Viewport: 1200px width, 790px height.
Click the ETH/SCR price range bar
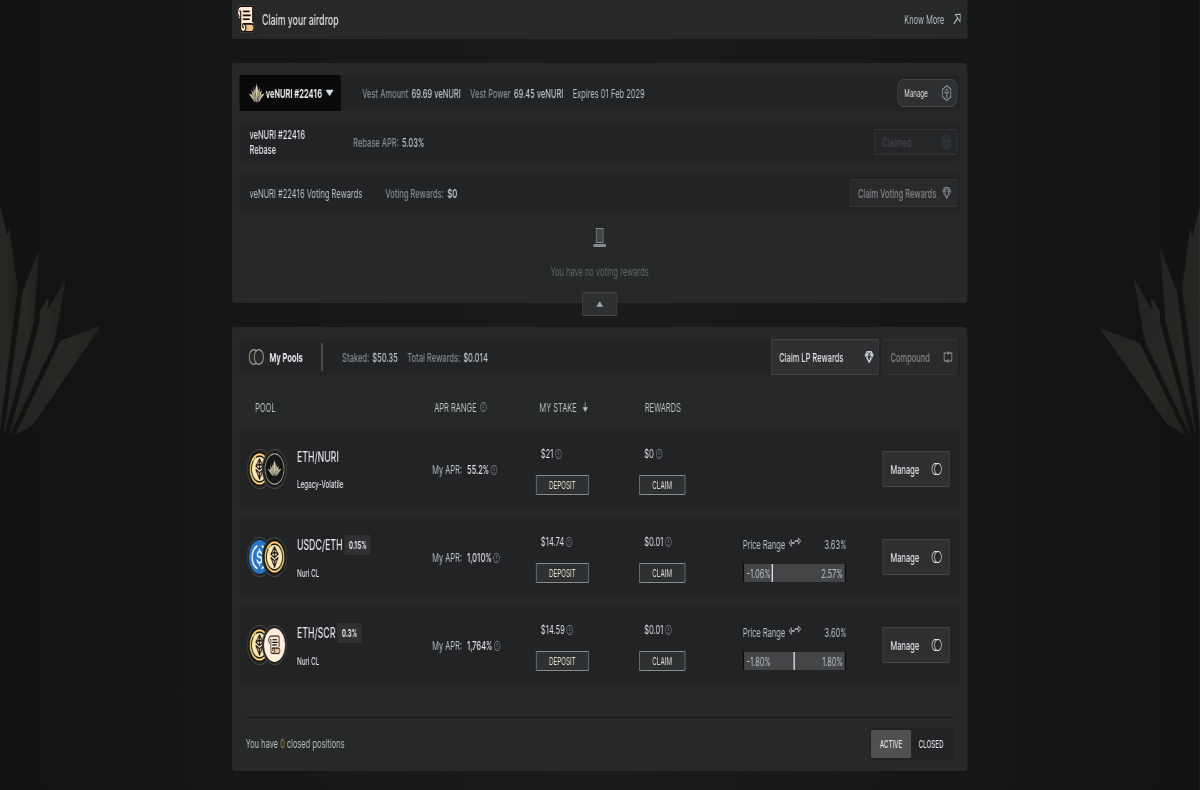(x=795, y=661)
